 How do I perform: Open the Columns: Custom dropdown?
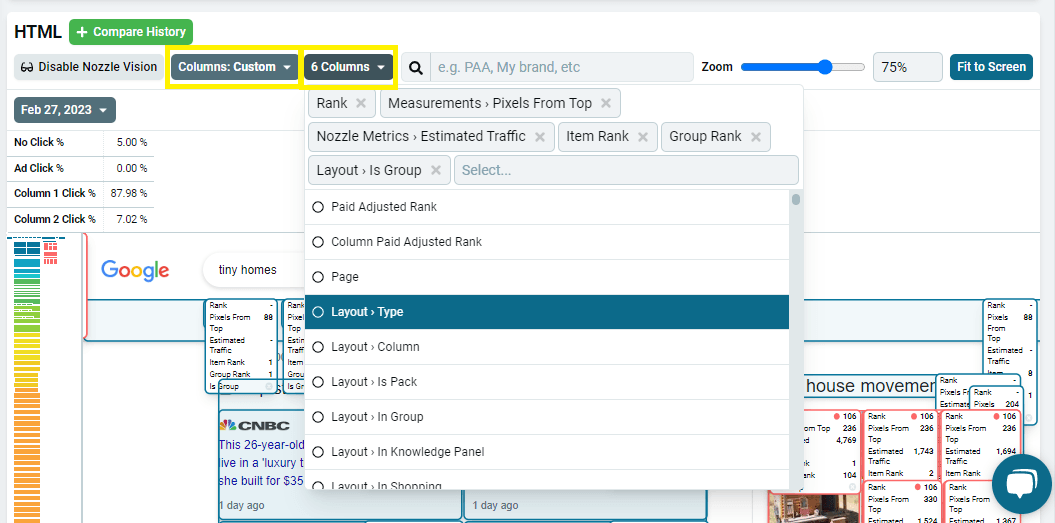[x=235, y=67]
